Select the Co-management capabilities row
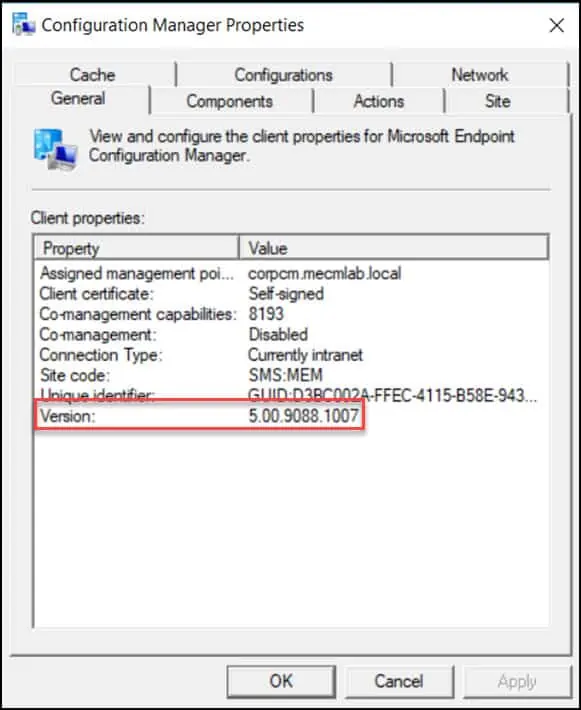The height and width of the screenshot is (710, 581). 291,314
